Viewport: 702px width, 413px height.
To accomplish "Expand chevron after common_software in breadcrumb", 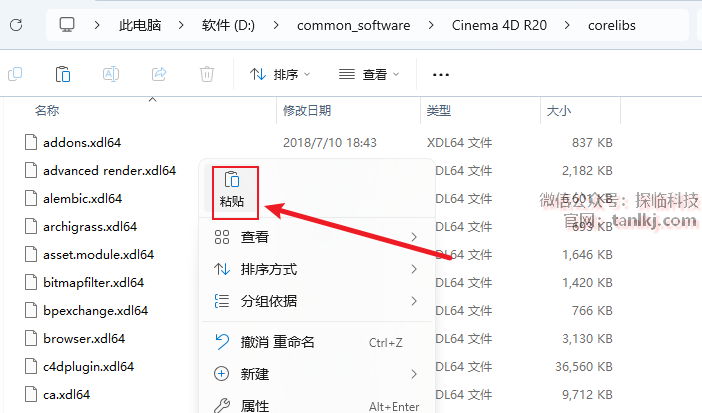I will 431,25.
